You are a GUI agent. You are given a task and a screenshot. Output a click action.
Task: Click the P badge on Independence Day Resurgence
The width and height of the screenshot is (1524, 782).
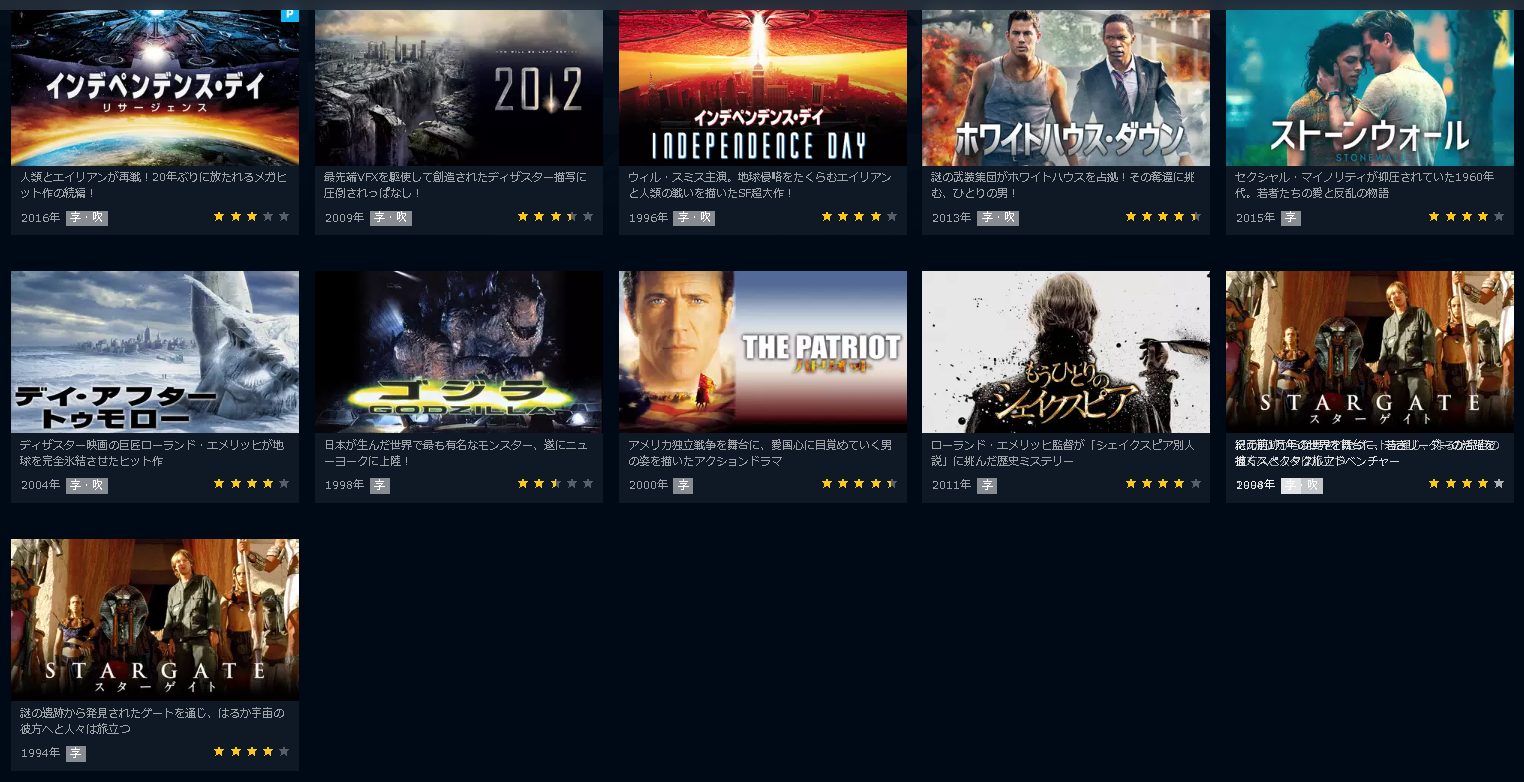(291, 16)
